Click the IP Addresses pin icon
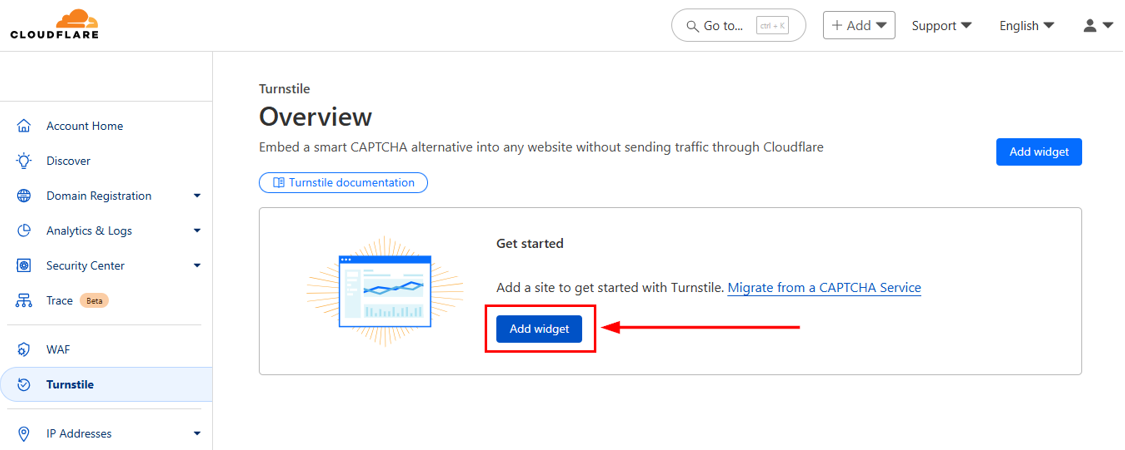1125x450 pixels. [x=25, y=434]
